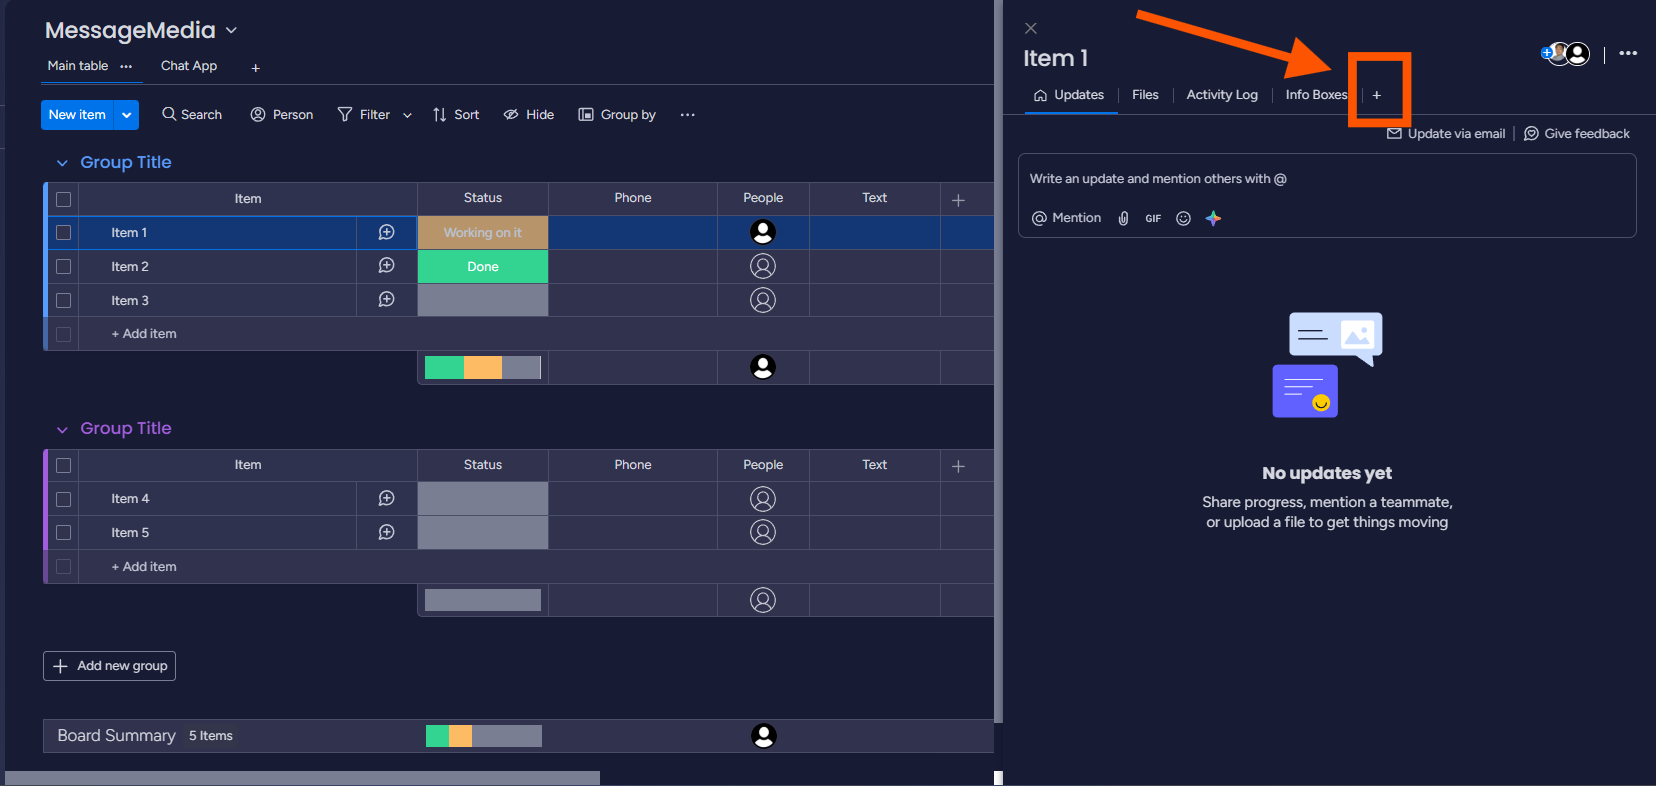
Task: Add a new board view with plus icon
Action: (x=256, y=68)
